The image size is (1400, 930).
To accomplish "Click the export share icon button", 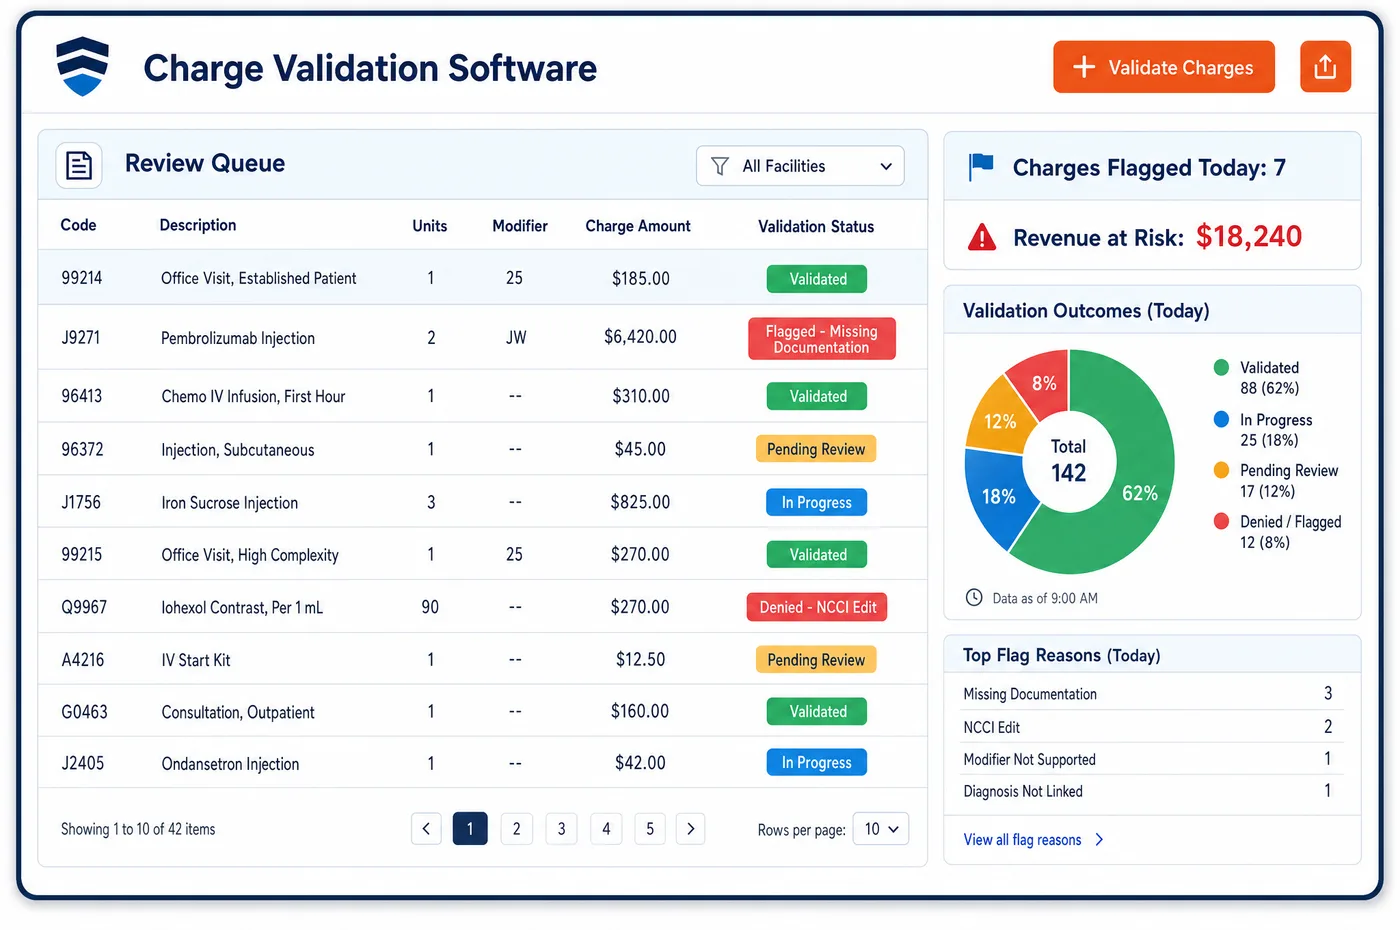I will point(1325,67).
